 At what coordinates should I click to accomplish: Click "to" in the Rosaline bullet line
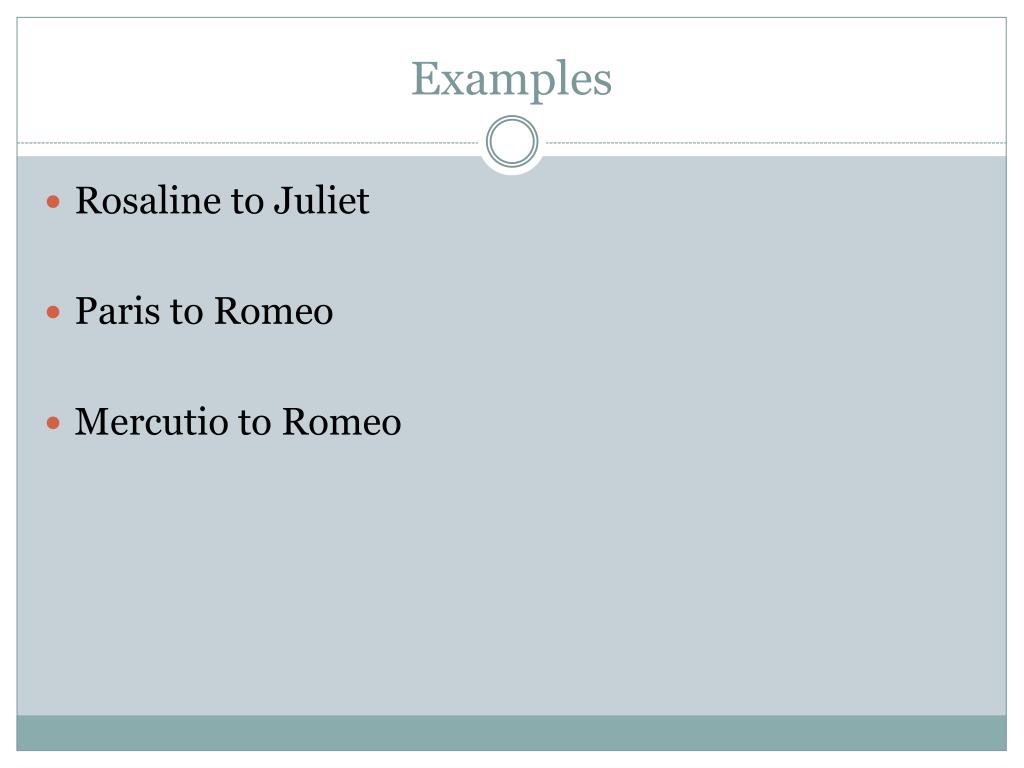tap(248, 201)
